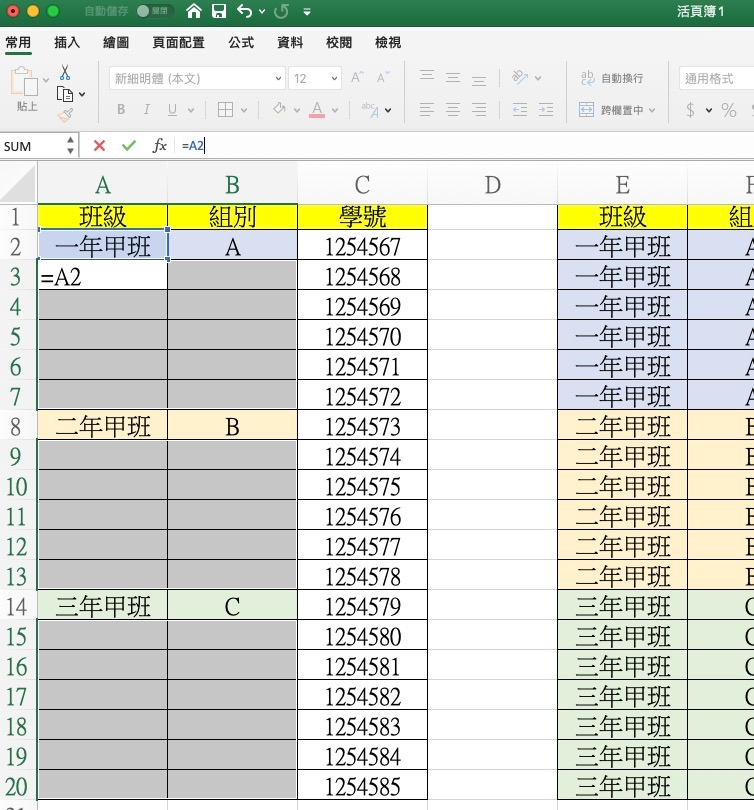Toggle the AutoSave (自動儲存) switch
Image resolution: width=754 pixels, height=810 pixels.
pyautogui.click(x=154, y=12)
